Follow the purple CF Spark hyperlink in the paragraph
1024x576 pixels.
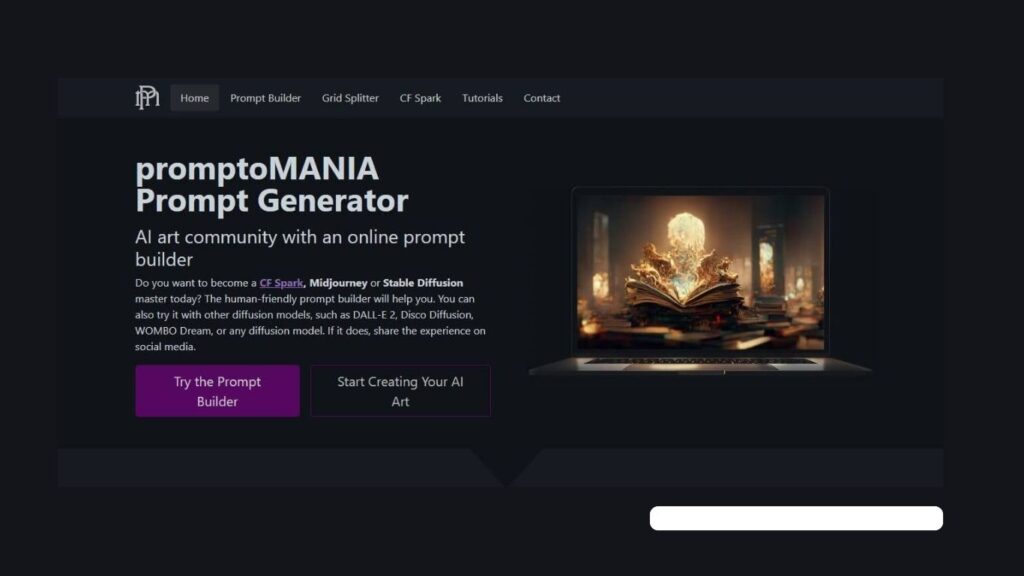pyautogui.click(x=281, y=283)
